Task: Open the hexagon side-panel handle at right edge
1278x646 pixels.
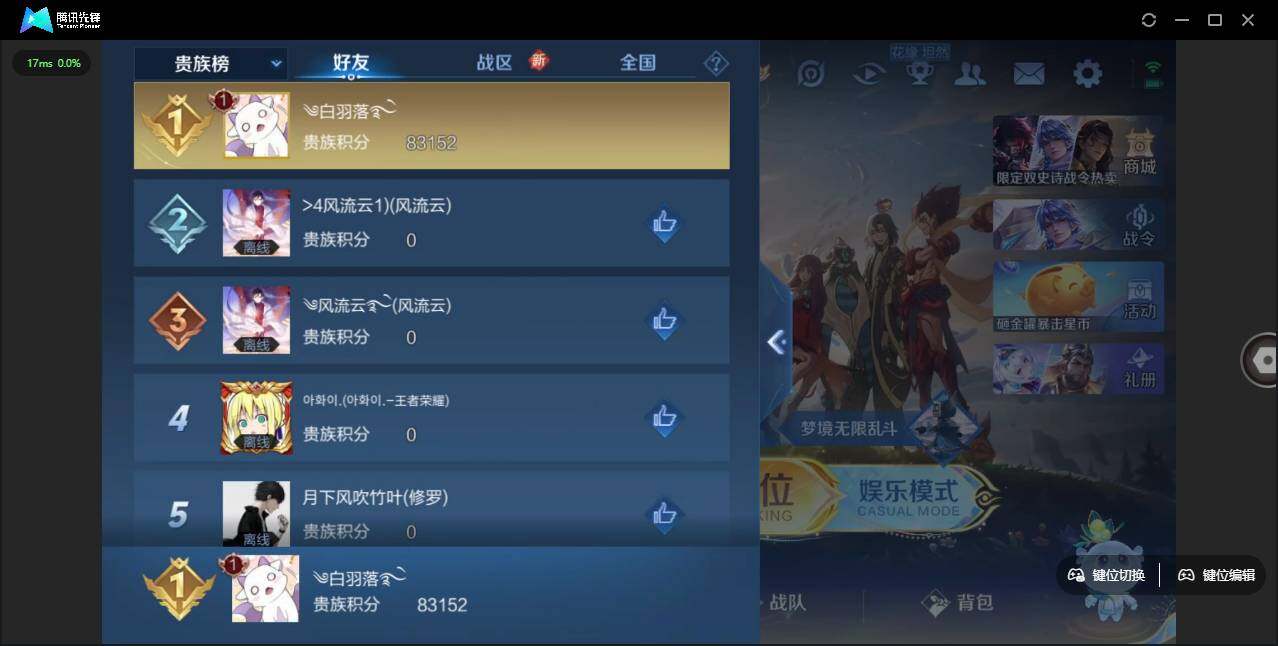Action: coord(1260,360)
